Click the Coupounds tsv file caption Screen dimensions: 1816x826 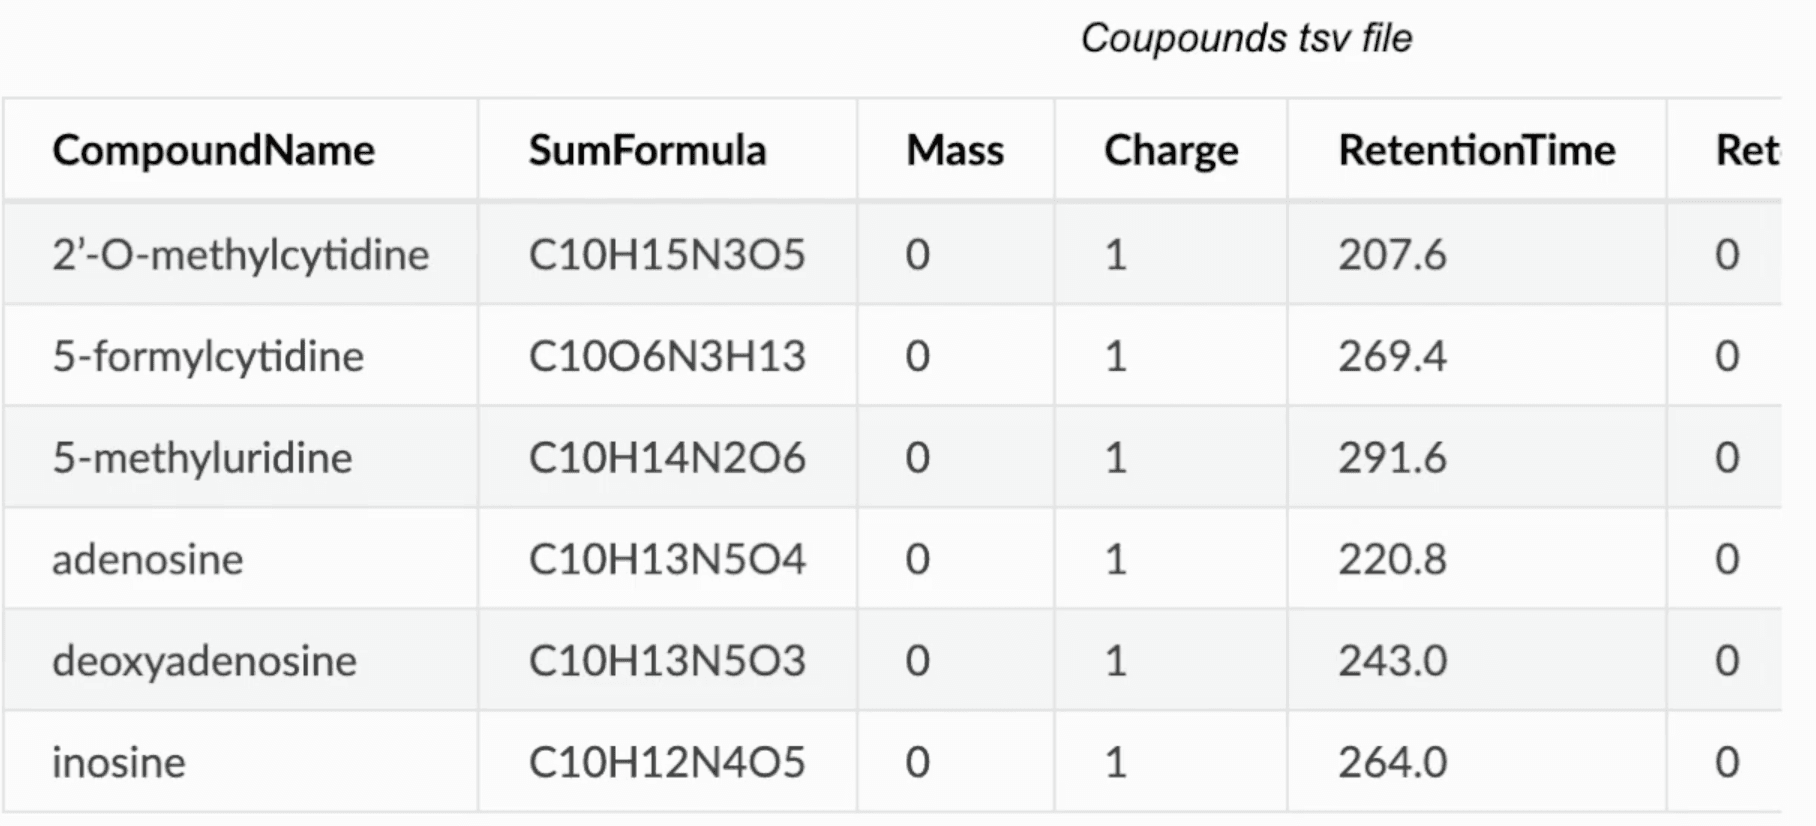(1246, 38)
